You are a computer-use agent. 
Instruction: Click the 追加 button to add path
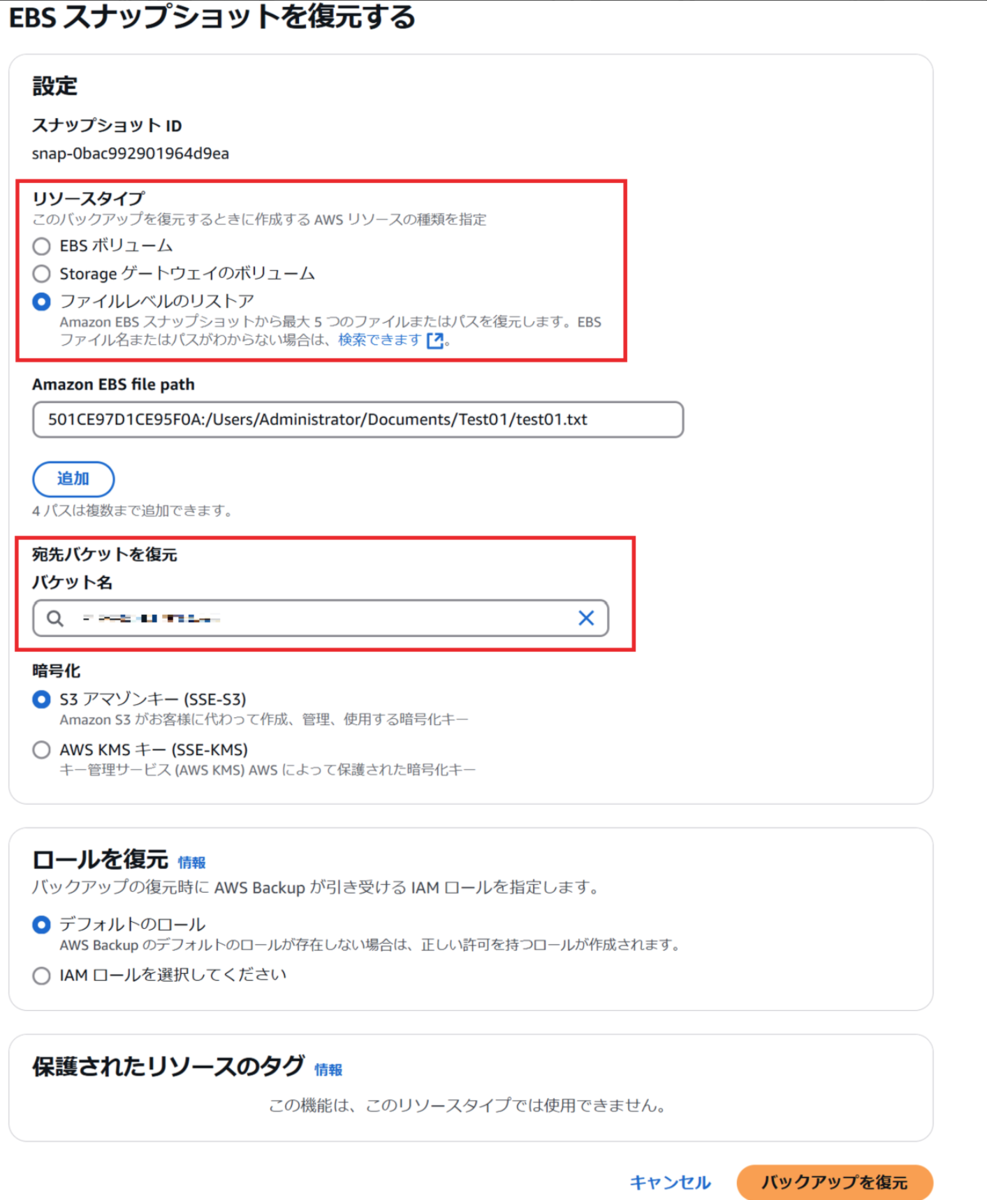tap(73, 479)
